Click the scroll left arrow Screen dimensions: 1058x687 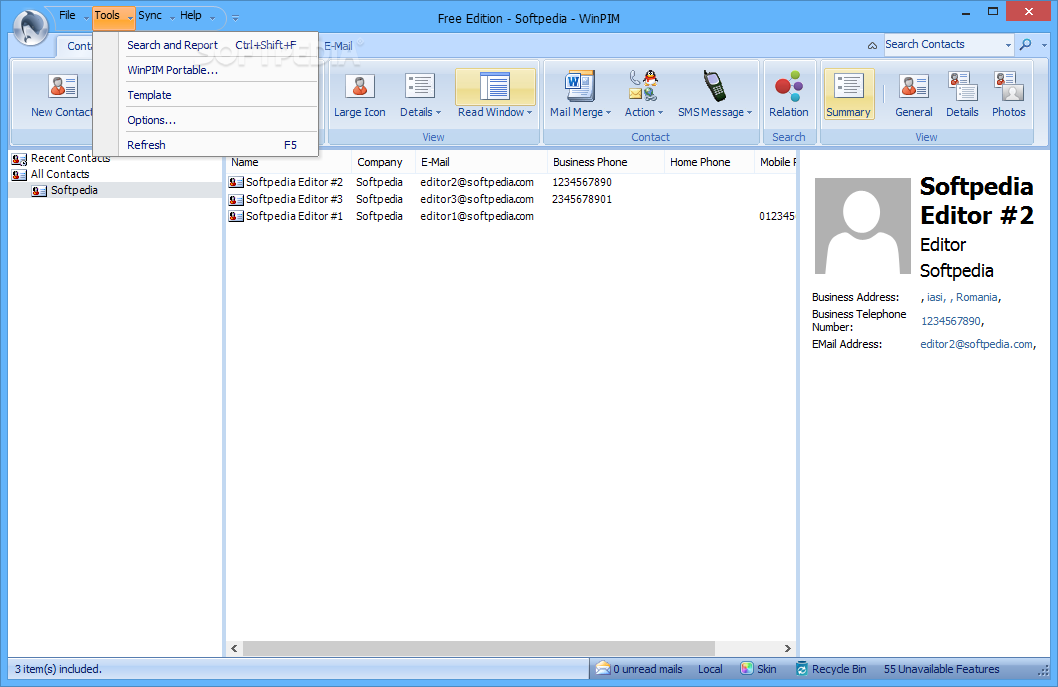(x=234, y=649)
